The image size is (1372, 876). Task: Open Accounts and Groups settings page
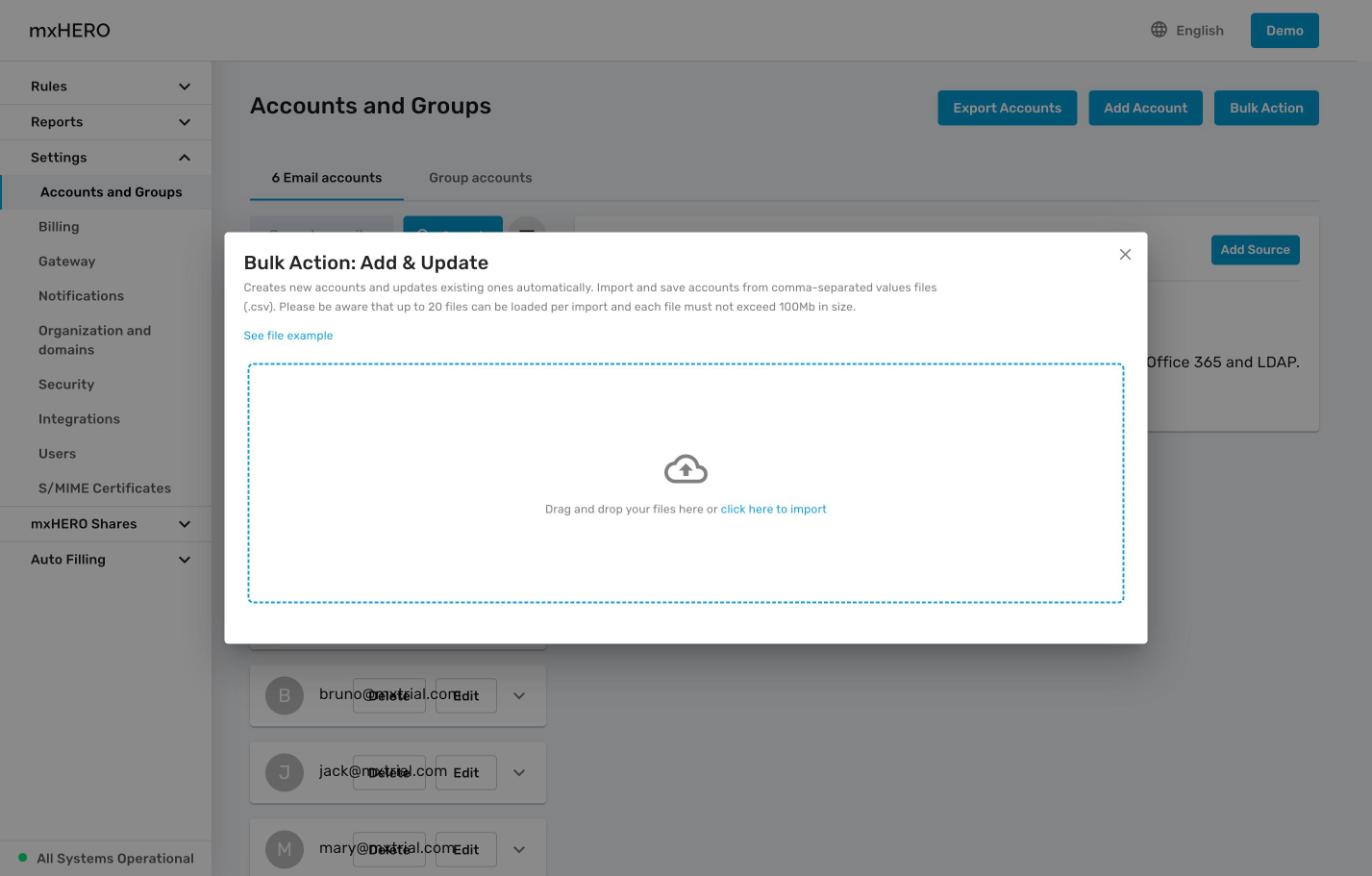pyautogui.click(x=106, y=192)
